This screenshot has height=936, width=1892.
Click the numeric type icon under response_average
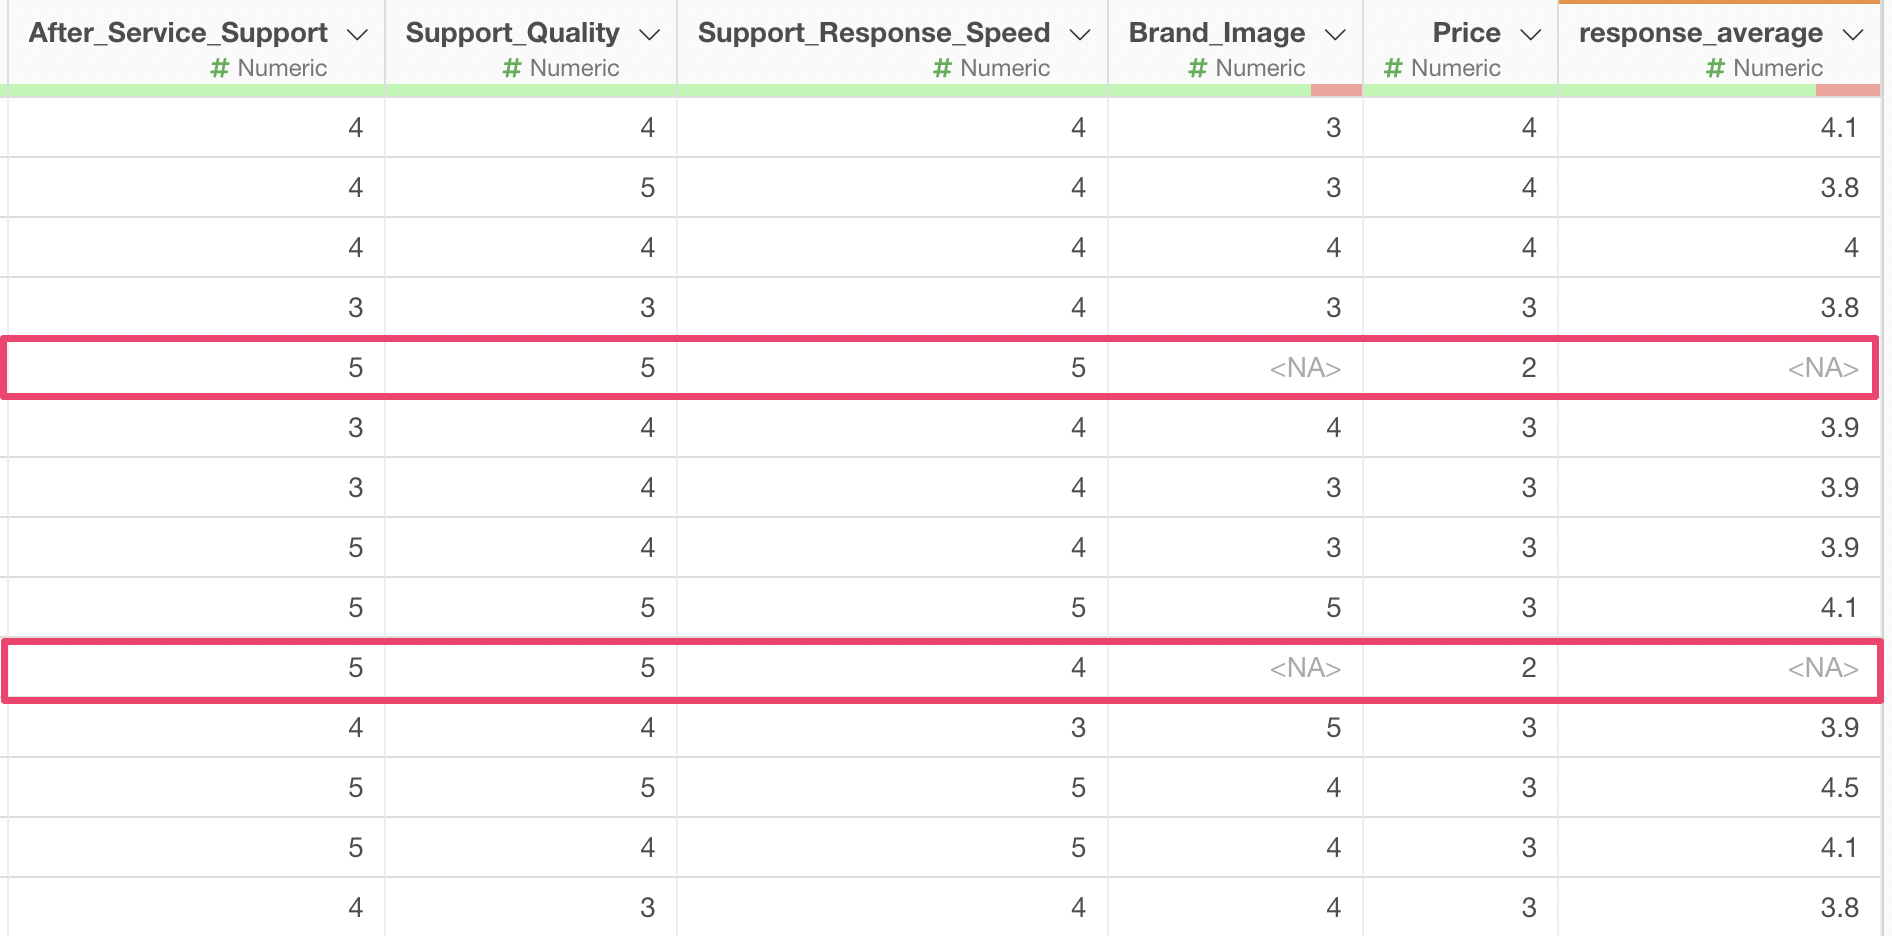(x=1715, y=68)
